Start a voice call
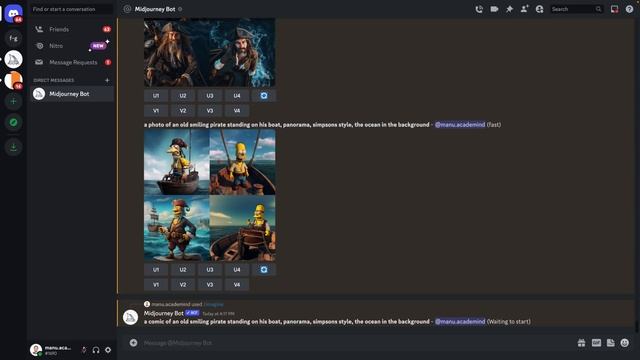This screenshot has height=360, width=640. click(479, 9)
